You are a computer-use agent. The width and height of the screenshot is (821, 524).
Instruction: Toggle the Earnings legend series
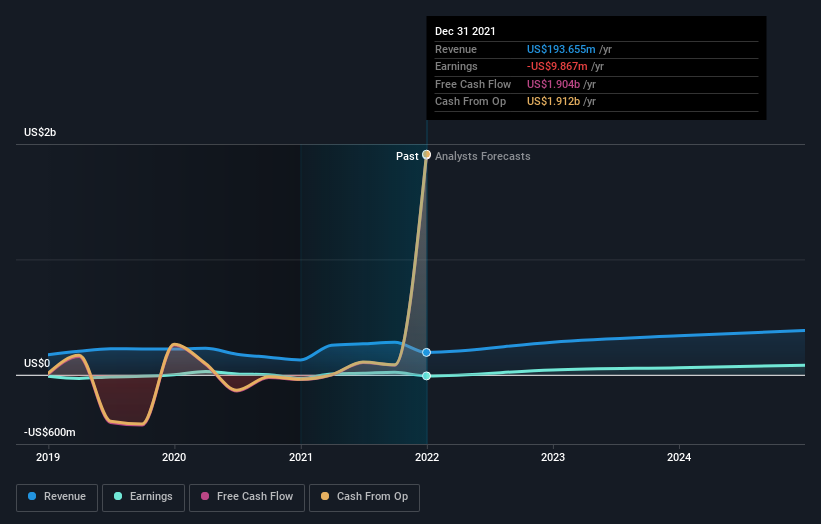(x=143, y=497)
